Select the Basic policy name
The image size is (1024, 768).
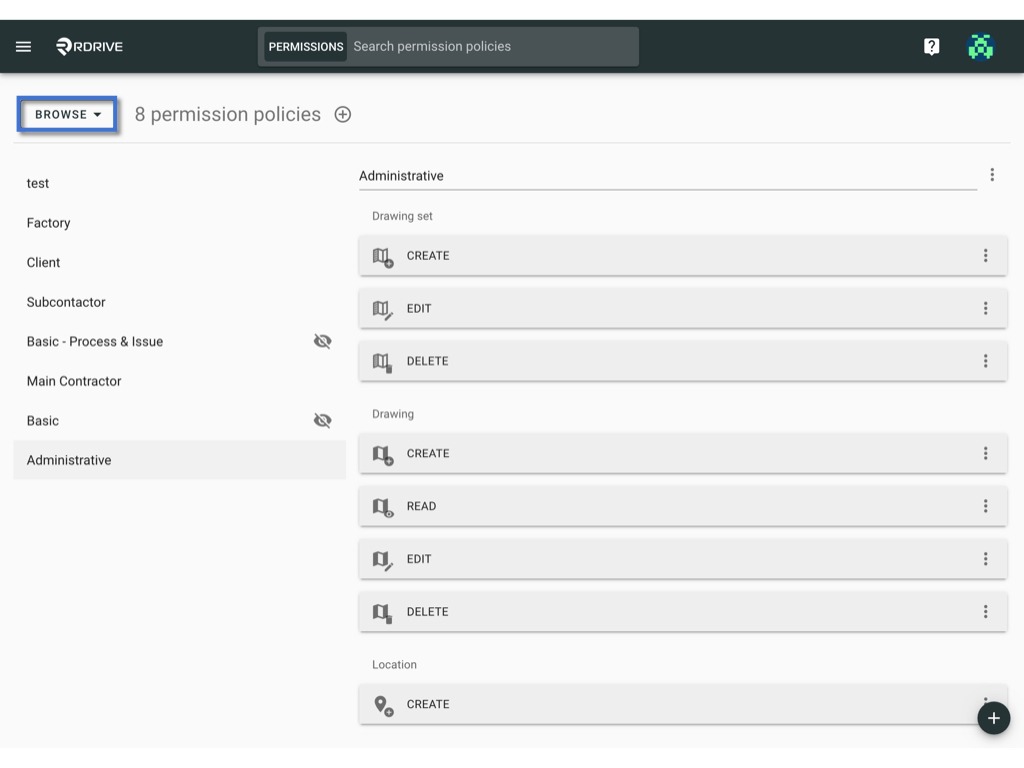[x=42, y=421]
